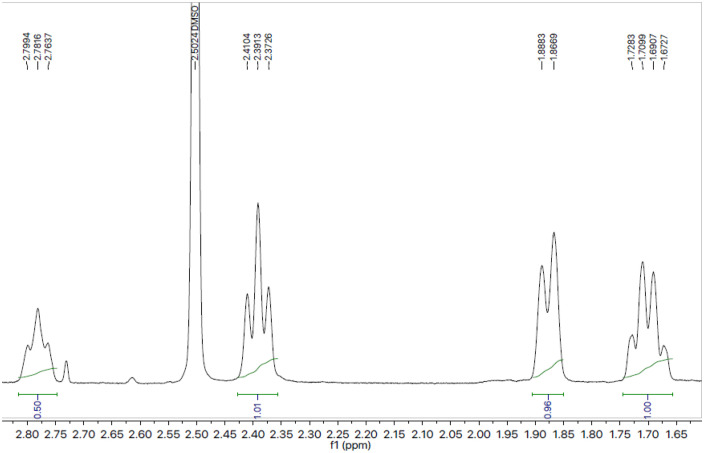Click the 1.90 axis tick label

point(535,435)
